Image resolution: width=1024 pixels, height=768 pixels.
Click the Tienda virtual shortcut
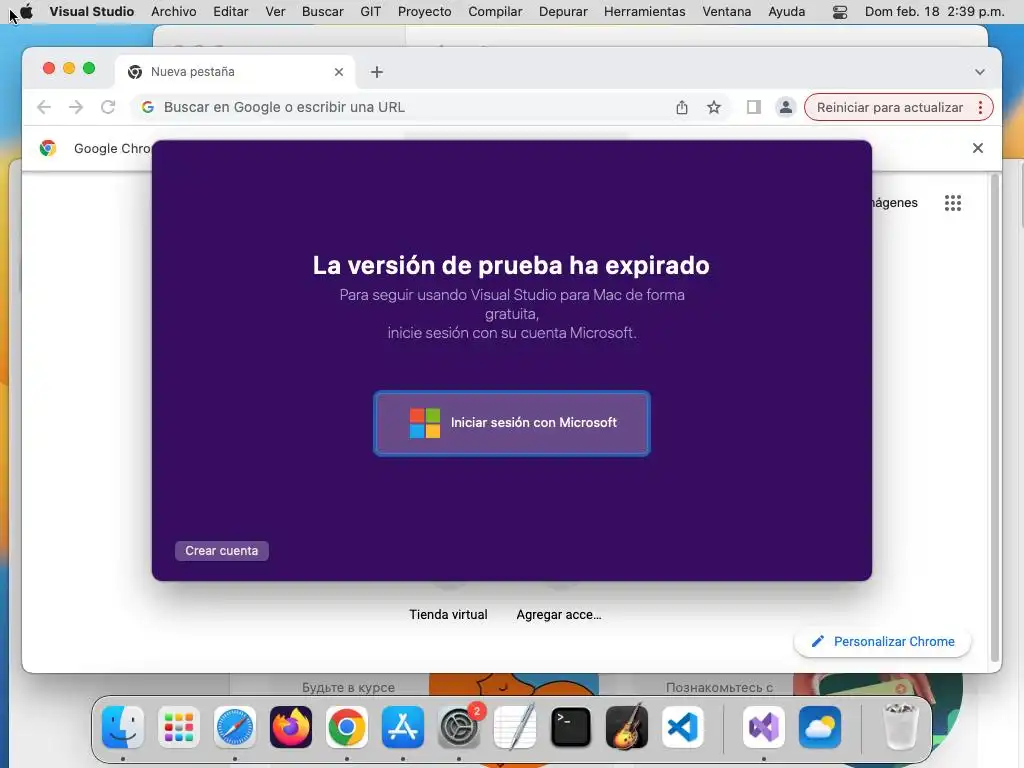[448, 615]
